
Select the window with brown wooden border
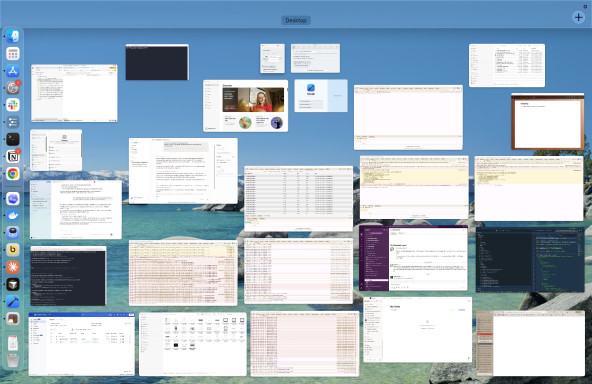(547, 121)
